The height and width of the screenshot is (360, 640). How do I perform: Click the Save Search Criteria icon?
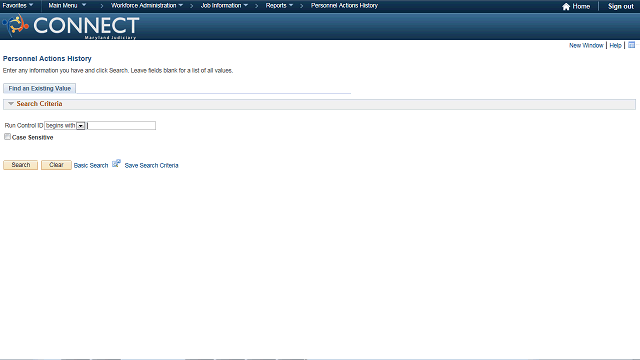pos(116,164)
